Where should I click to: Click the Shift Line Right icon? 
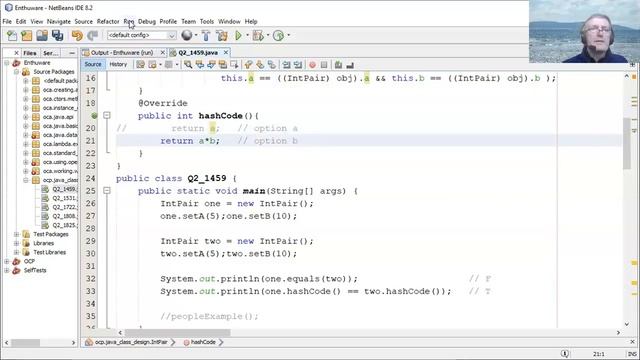[x=298, y=64]
